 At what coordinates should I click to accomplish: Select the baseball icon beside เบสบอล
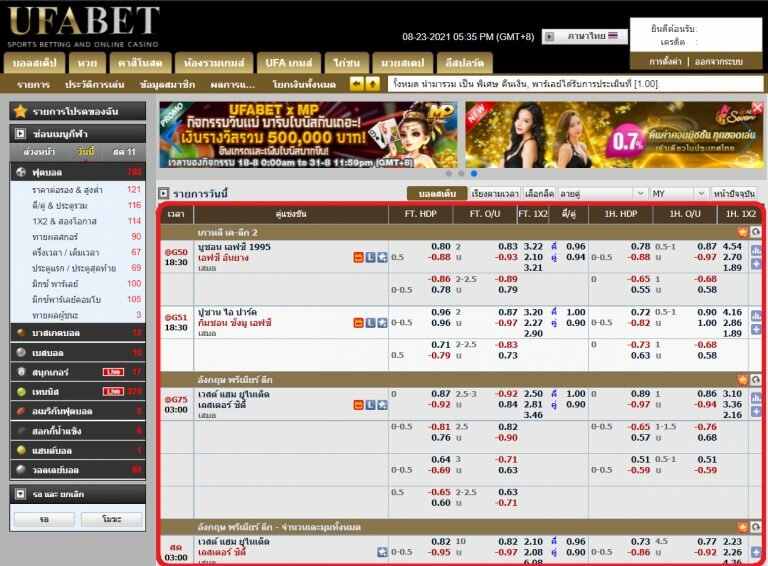[21, 352]
